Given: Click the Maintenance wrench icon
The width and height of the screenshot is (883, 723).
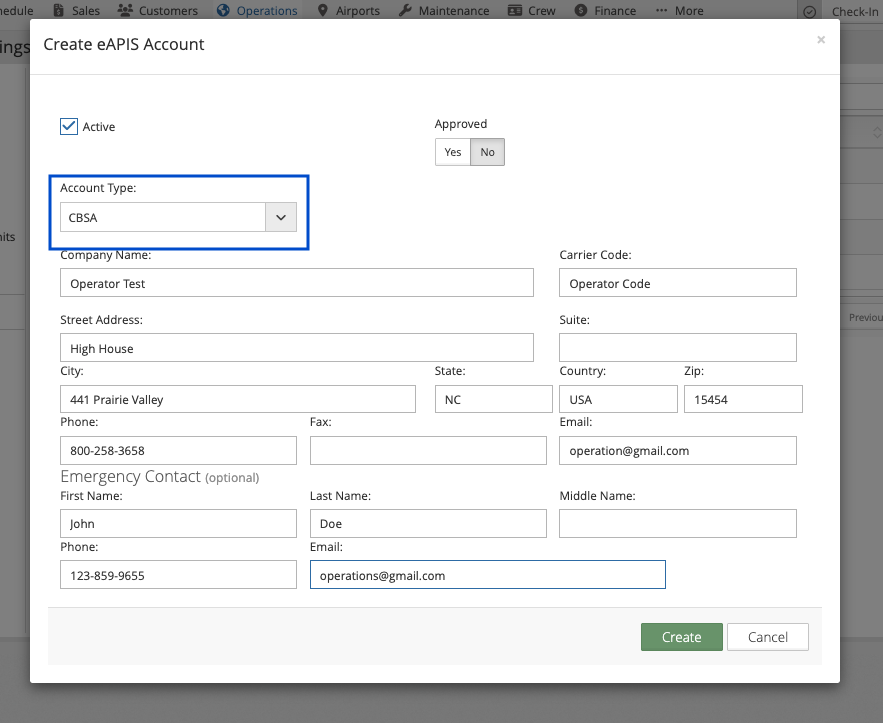Looking at the screenshot, I should click(x=405, y=11).
